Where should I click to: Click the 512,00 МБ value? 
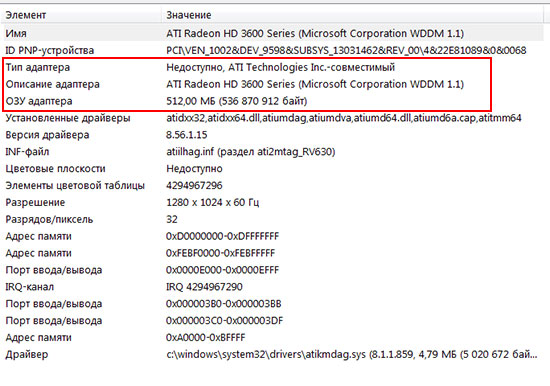(x=237, y=101)
